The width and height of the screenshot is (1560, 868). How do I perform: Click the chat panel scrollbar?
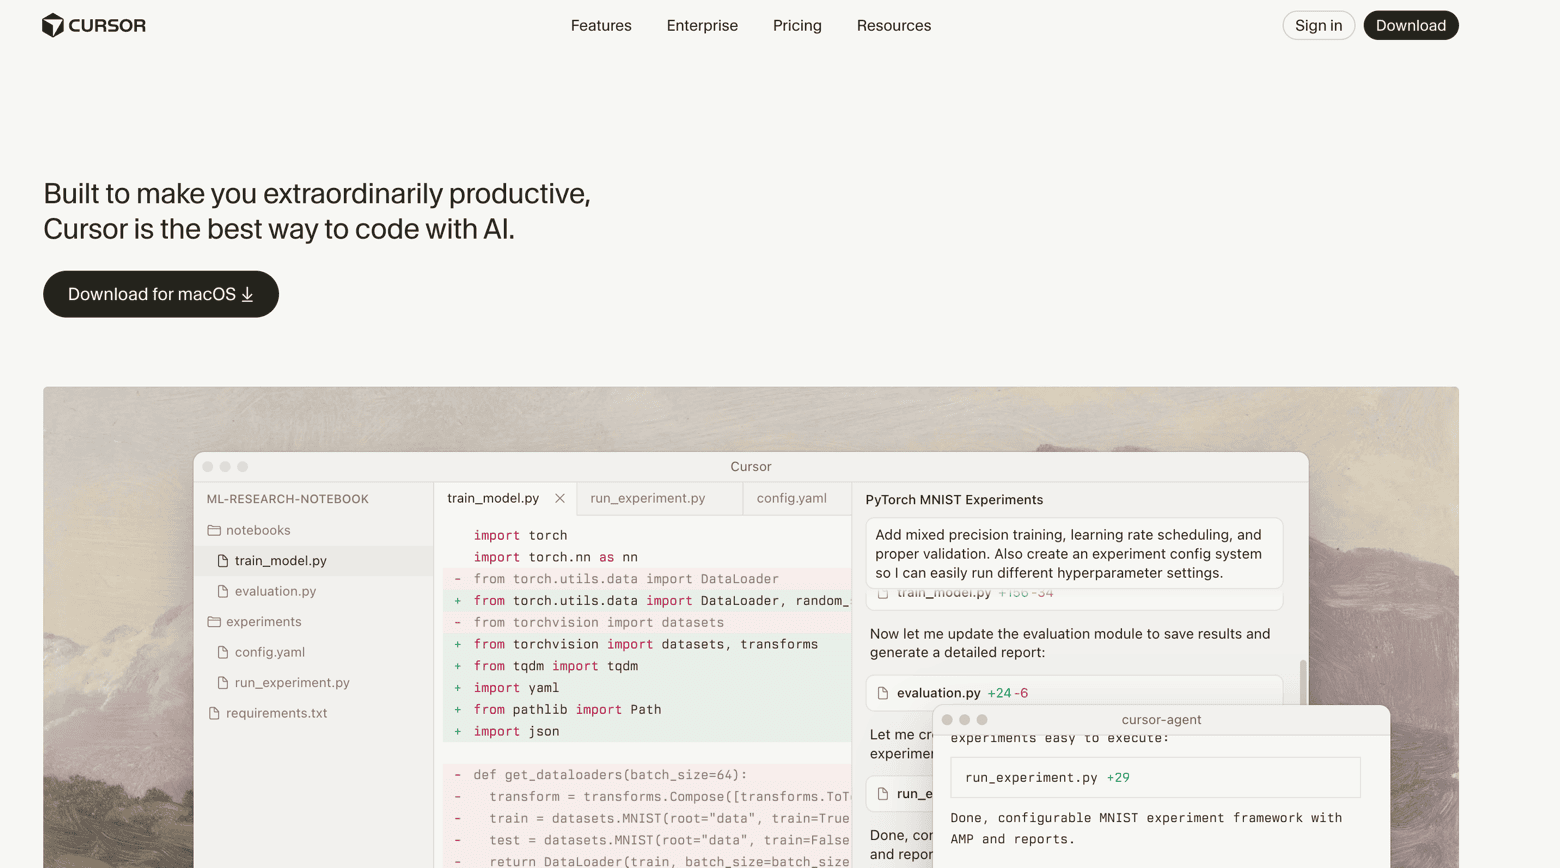click(x=1302, y=680)
